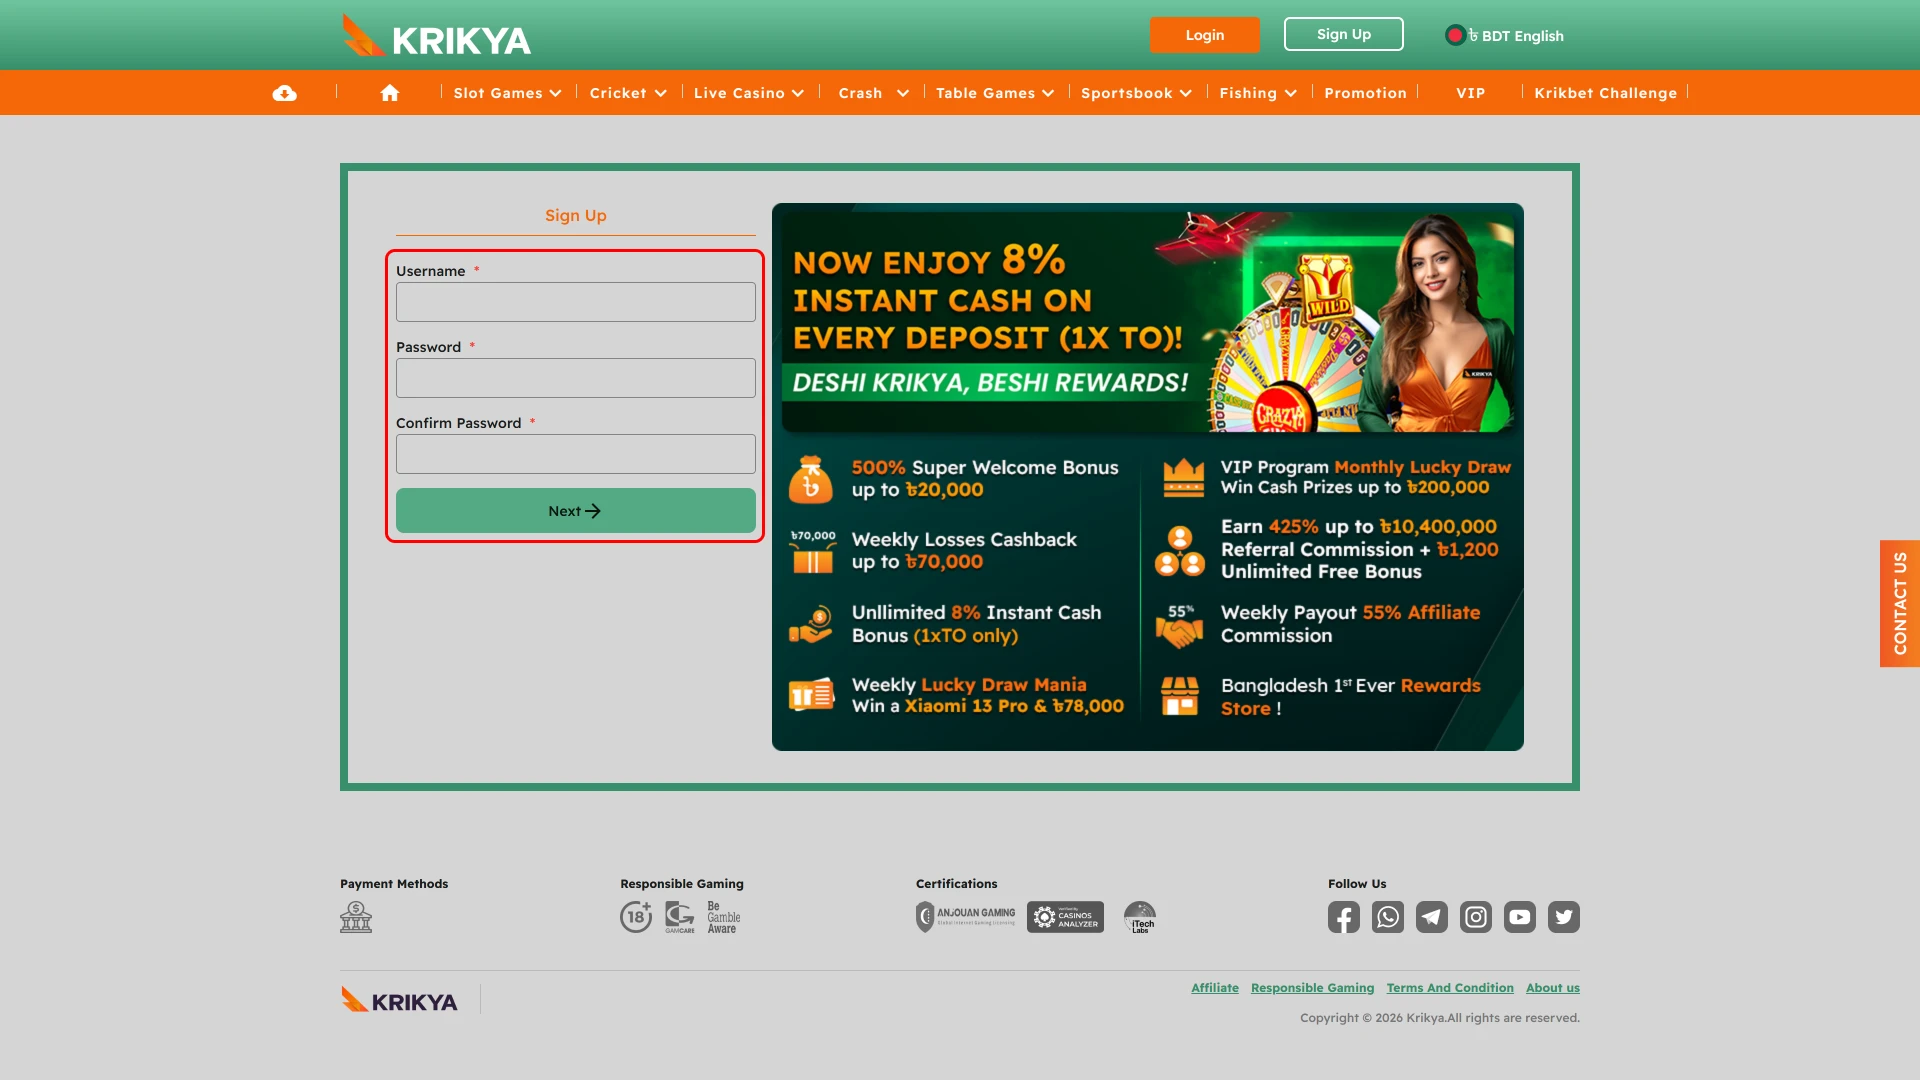Open the bank payment method icon

click(356, 917)
